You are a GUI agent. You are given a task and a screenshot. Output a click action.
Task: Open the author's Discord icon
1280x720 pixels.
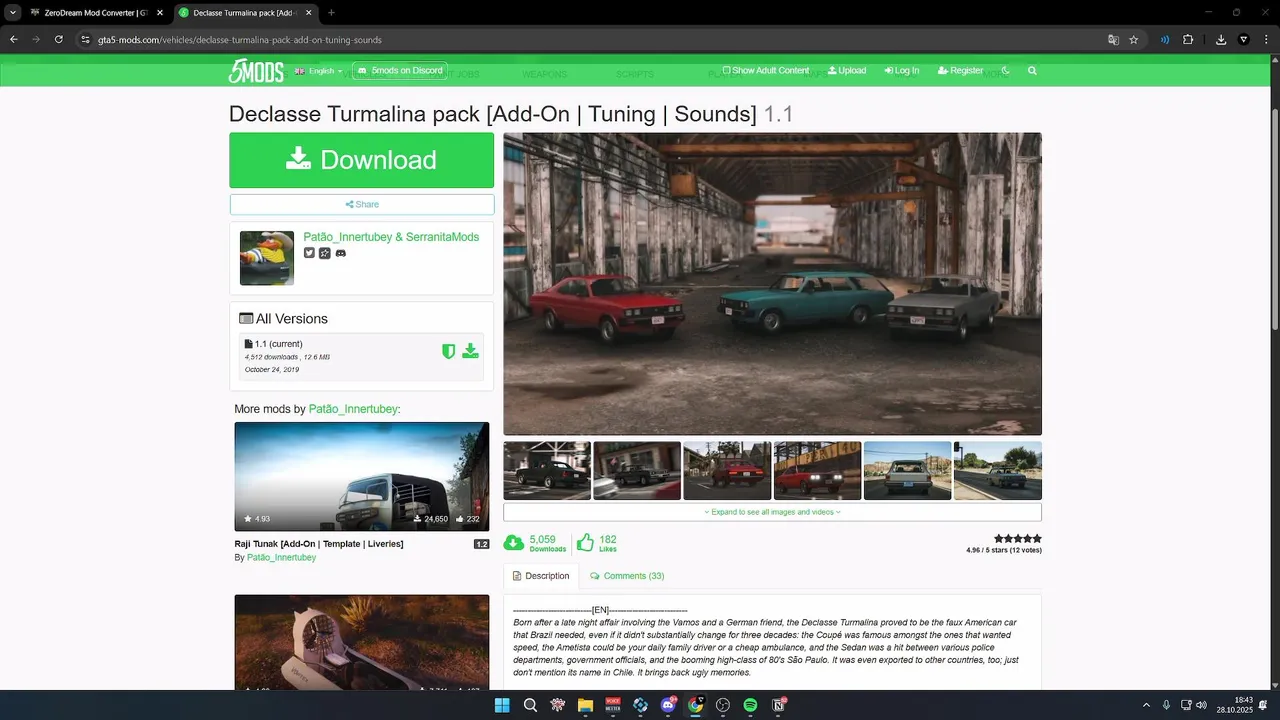tap(340, 254)
